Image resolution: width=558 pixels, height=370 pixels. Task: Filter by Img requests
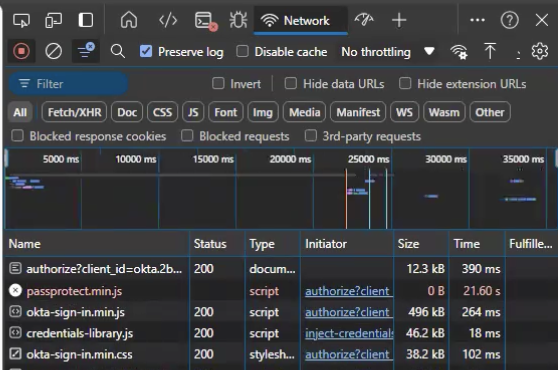(263, 112)
